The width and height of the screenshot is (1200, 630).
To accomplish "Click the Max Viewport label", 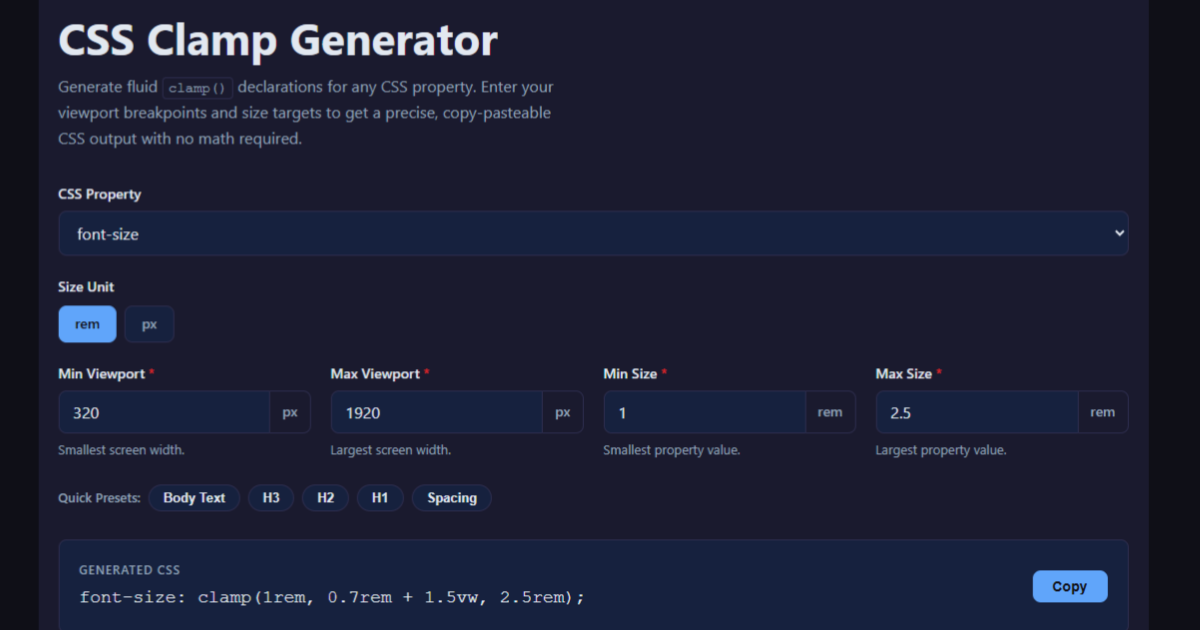I will click(x=375, y=374).
